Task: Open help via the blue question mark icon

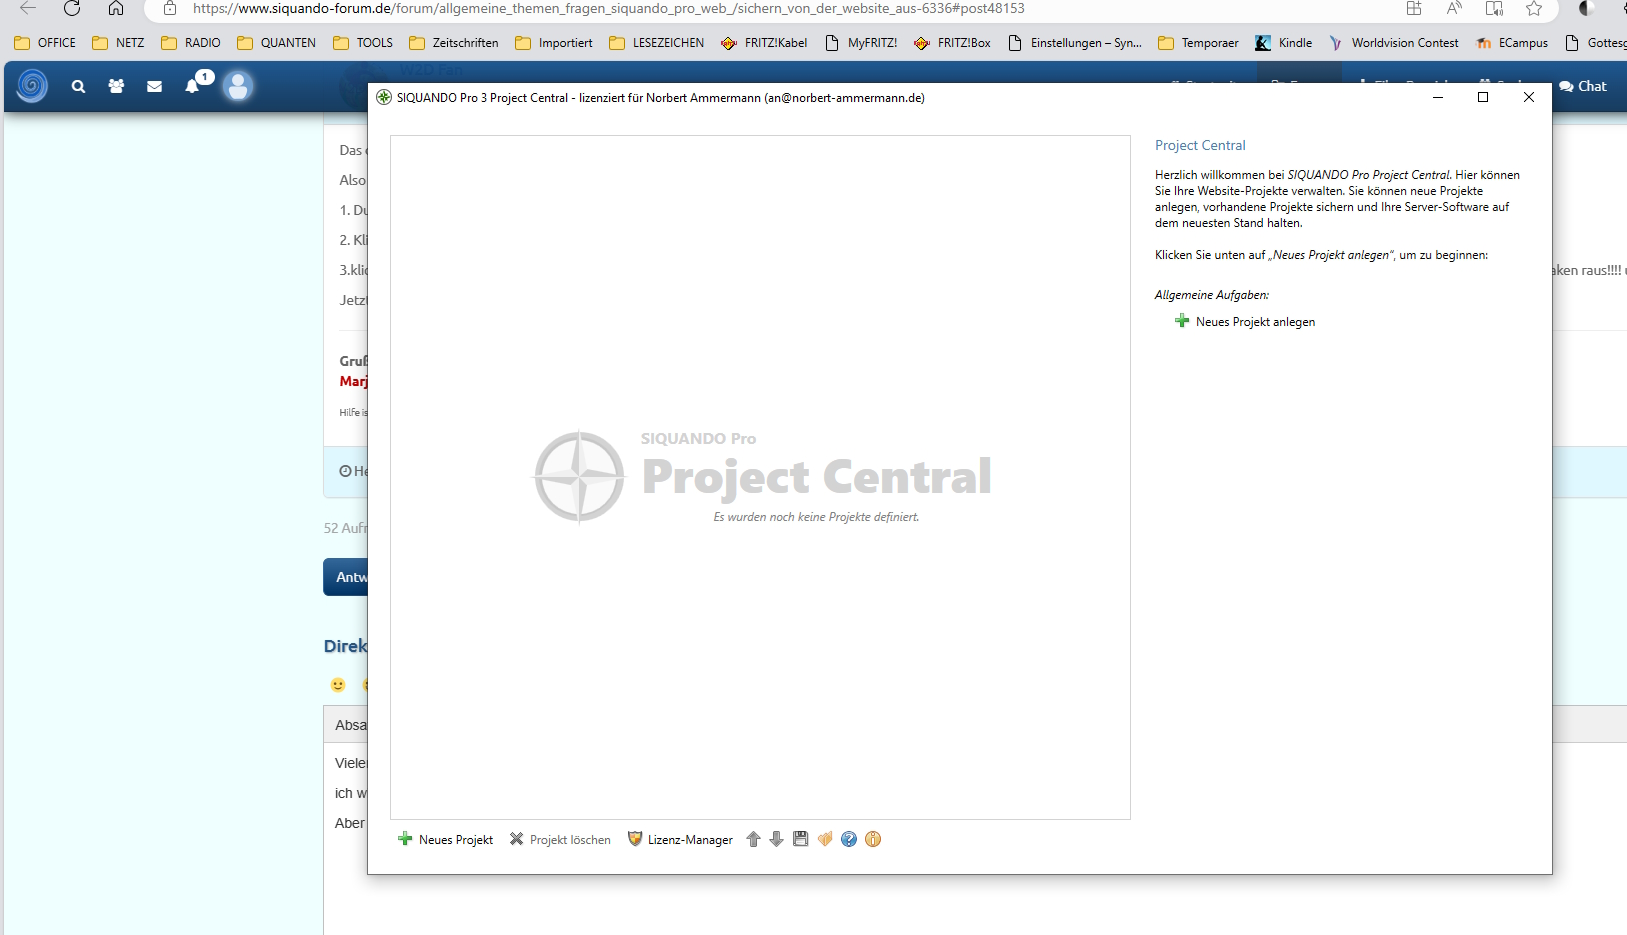Action: 849,839
